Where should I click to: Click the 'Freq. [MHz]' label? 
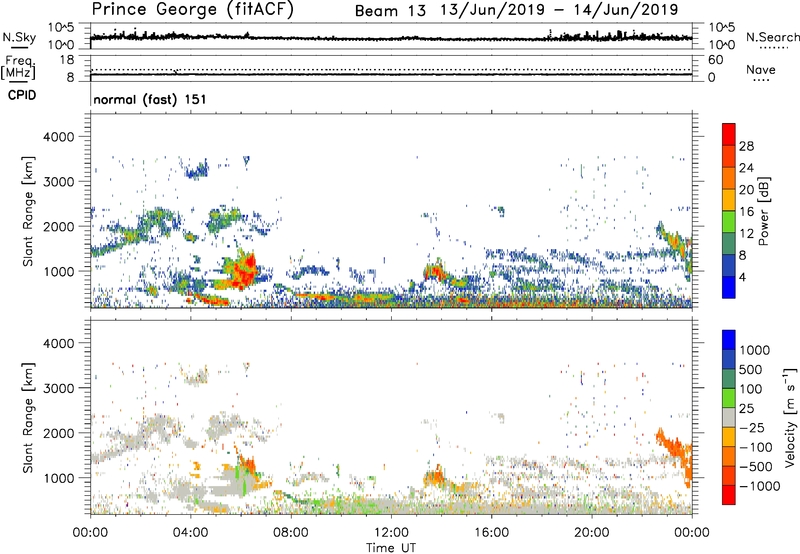[20, 67]
